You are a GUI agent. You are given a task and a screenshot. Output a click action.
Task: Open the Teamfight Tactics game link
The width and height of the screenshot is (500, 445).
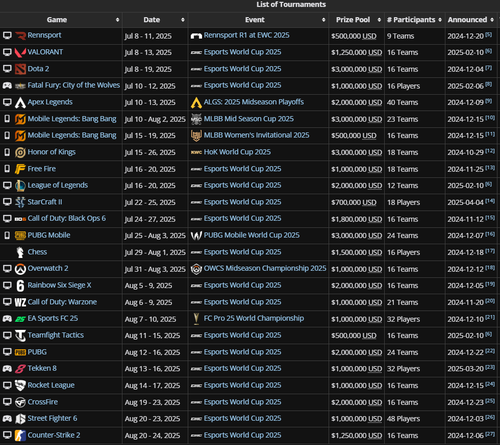point(56,335)
